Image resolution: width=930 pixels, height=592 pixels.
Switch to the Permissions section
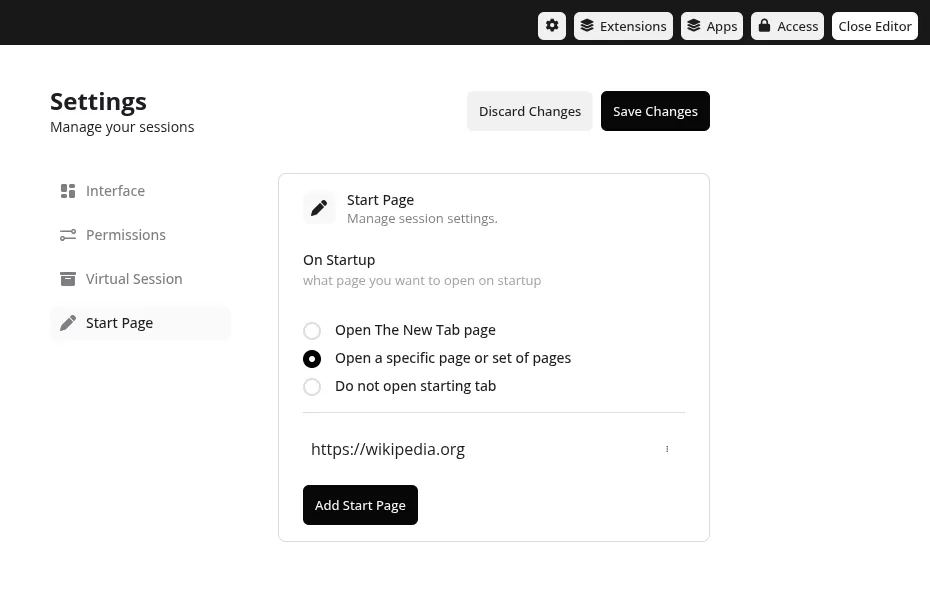point(126,234)
